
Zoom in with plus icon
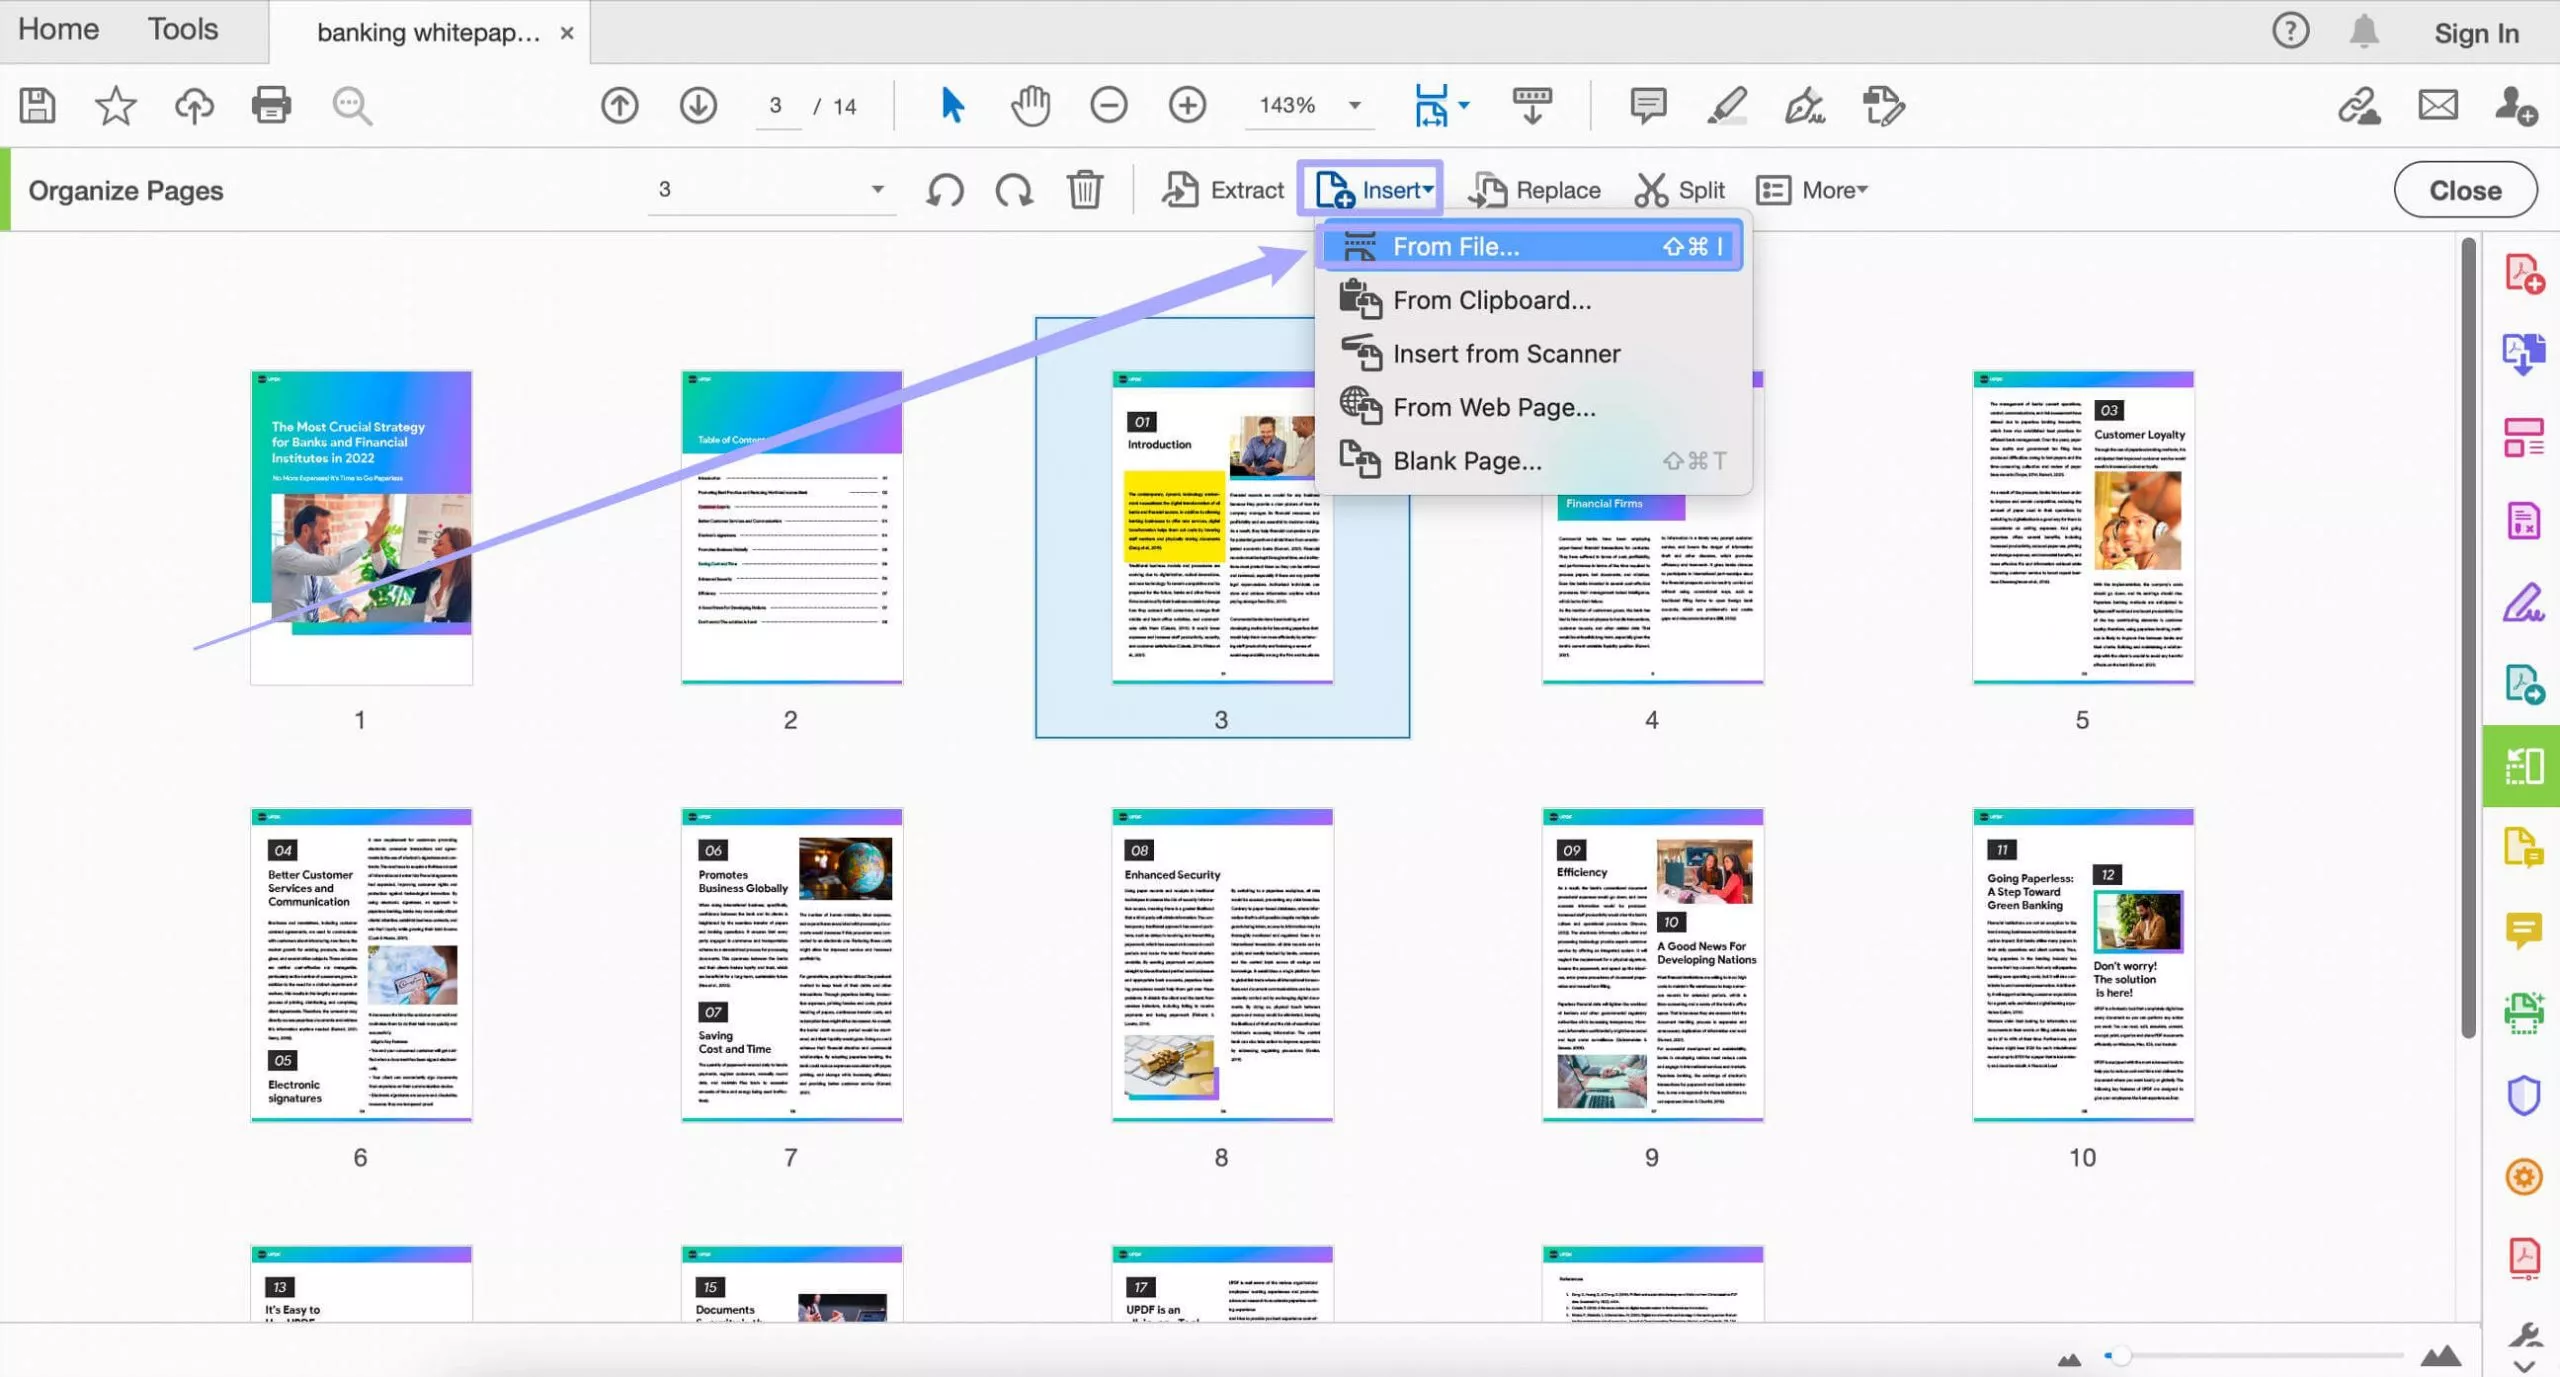coord(1187,105)
